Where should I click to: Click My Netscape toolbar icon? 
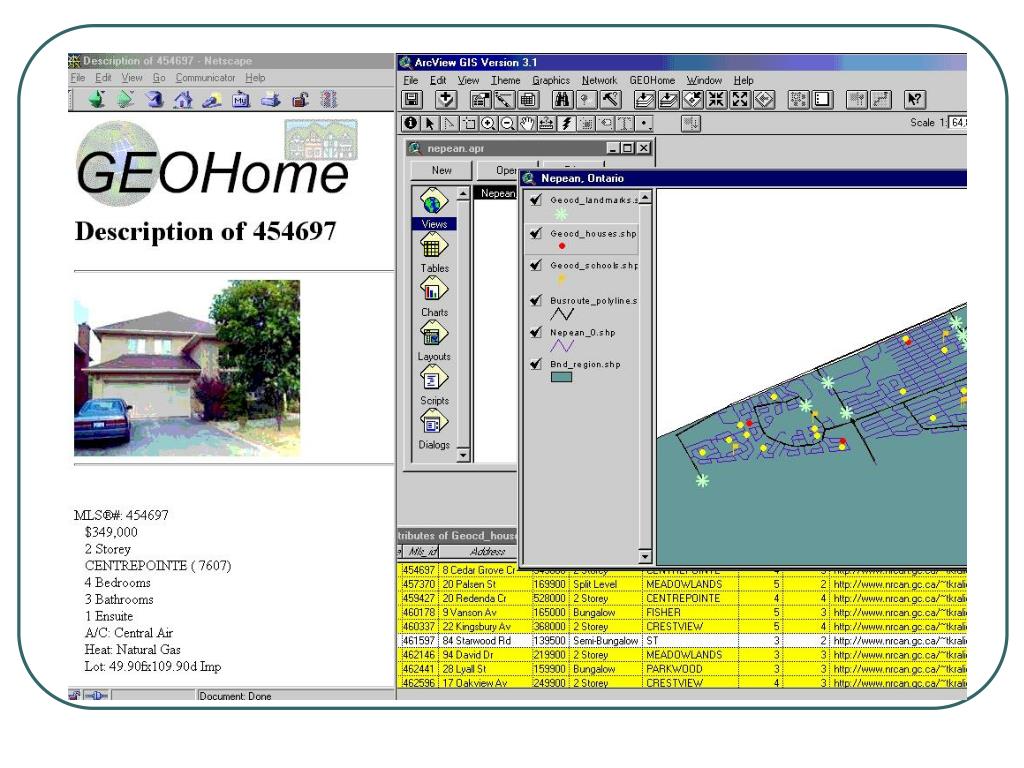pos(241,99)
